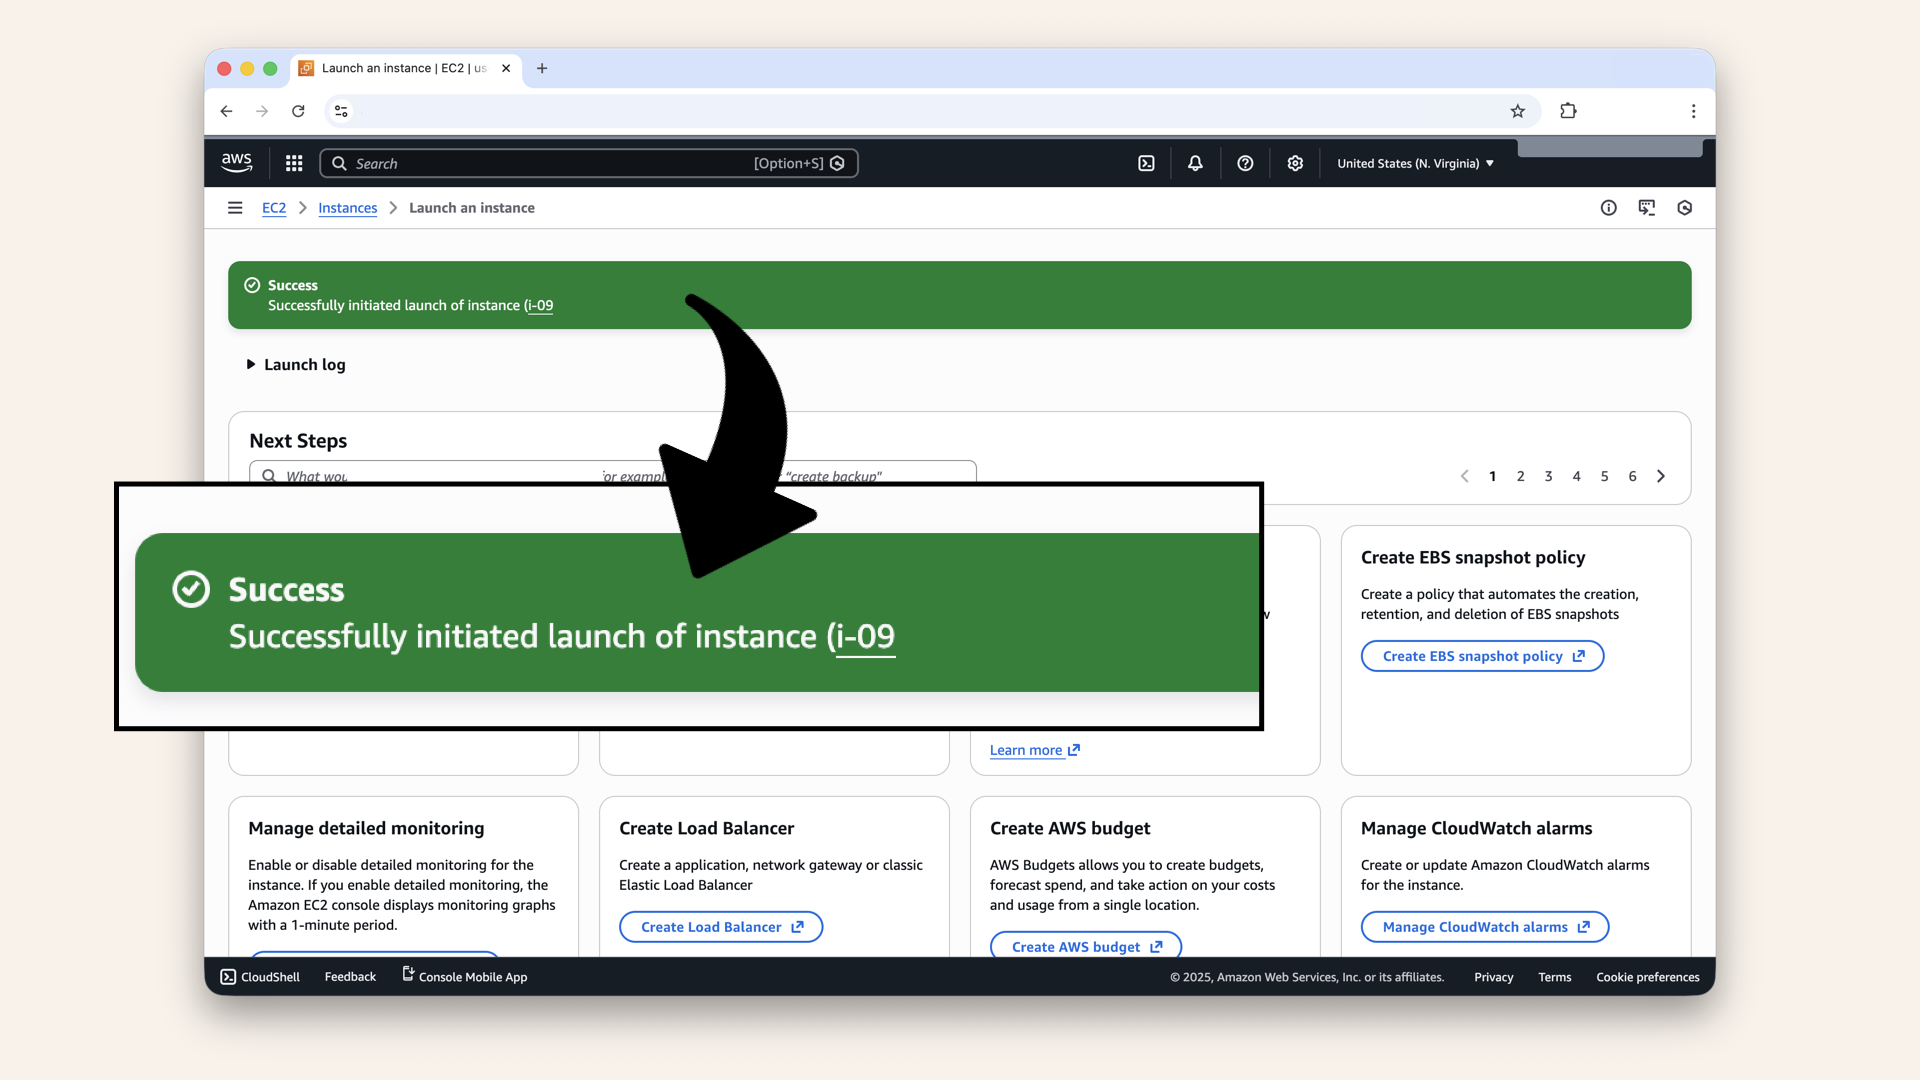
Task: Click the Console Mobile App icon in footer
Action: pos(406,974)
